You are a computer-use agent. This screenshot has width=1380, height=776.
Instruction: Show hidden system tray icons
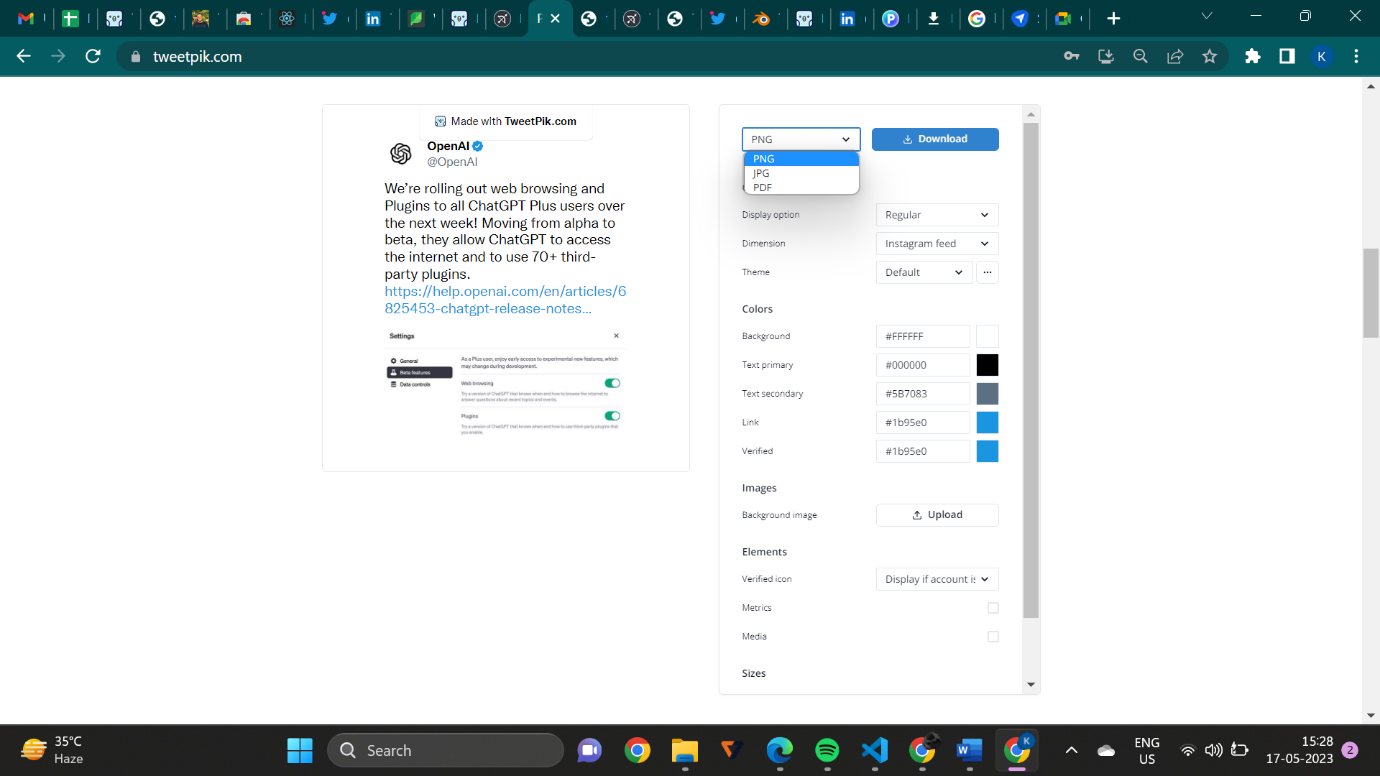(x=1071, y=750)
